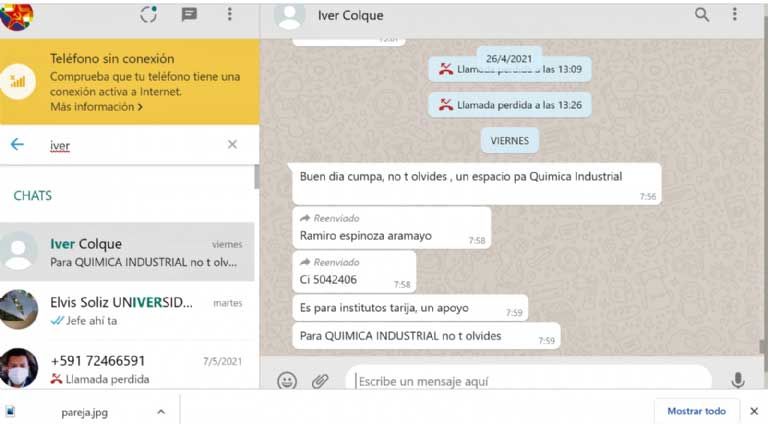Click the search field containing 'iver'
Image resolution: width=768 pixels, height=424 pixels.
[130, 145]
